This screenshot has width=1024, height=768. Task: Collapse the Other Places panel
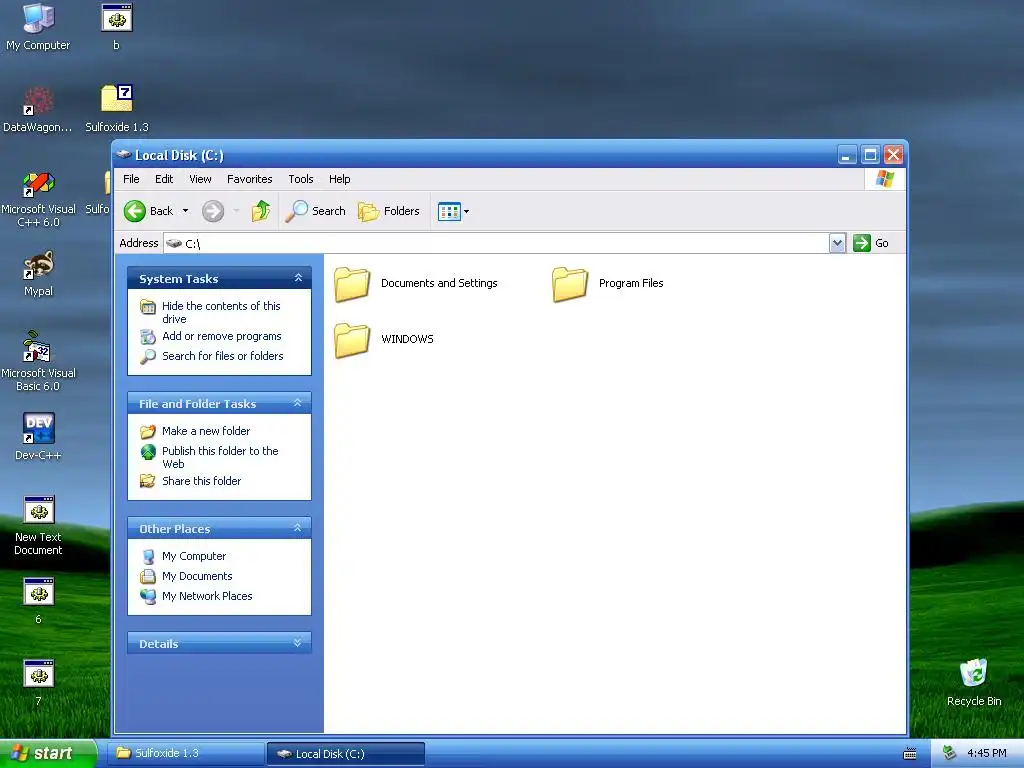pyautogui.click(x=298, y=528)
